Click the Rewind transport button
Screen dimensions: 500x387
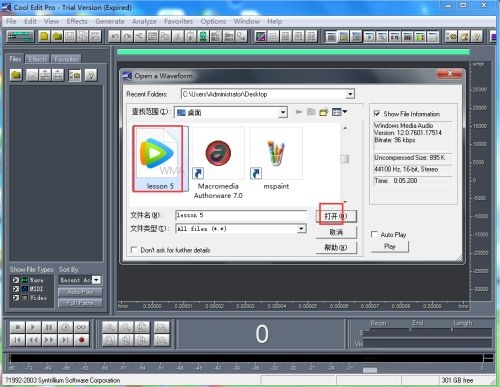tap(33, 340)
